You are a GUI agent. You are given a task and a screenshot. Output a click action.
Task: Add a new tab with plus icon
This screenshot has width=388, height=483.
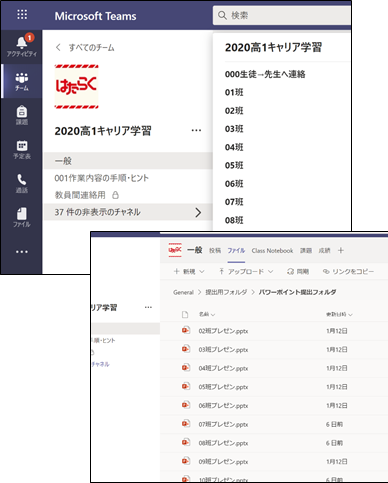(341, 250)
